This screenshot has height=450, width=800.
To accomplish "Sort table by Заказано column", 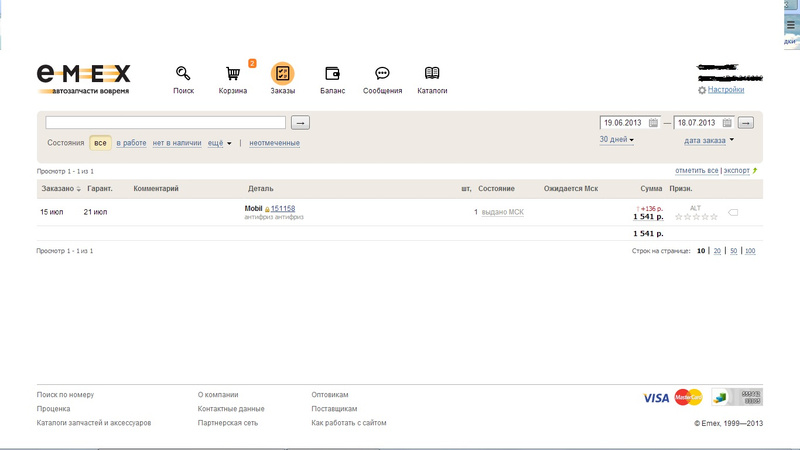I will pyautogui.click(x=58, y=188).
